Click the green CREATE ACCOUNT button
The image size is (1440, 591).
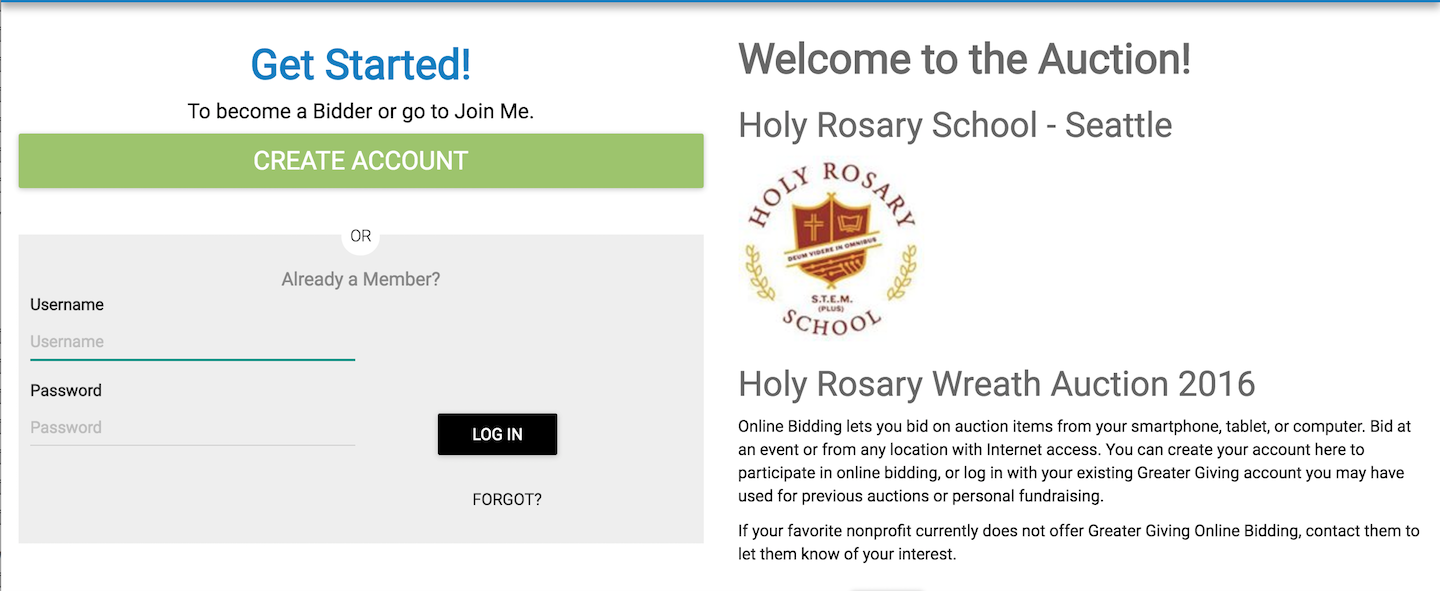(360, 161)
